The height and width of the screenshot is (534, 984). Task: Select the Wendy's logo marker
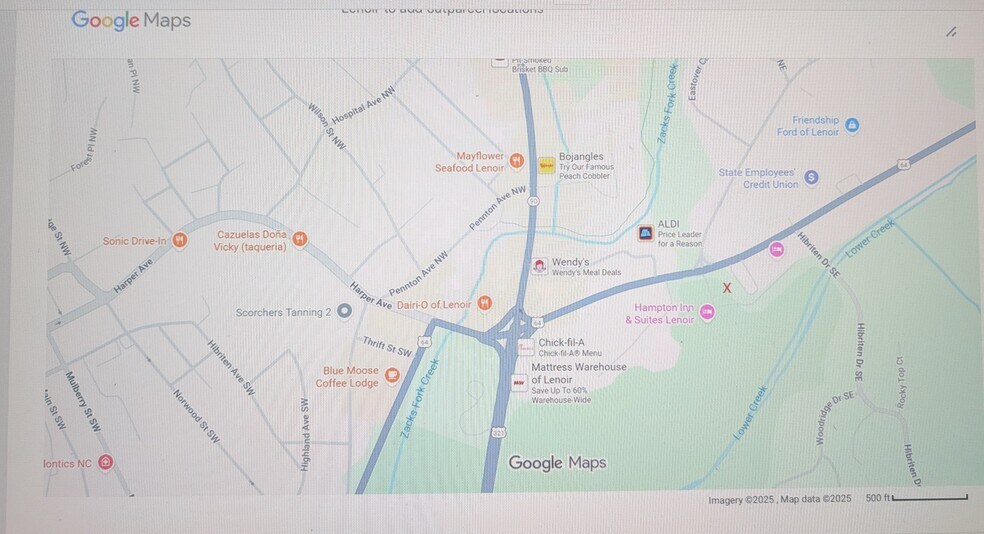539,266
